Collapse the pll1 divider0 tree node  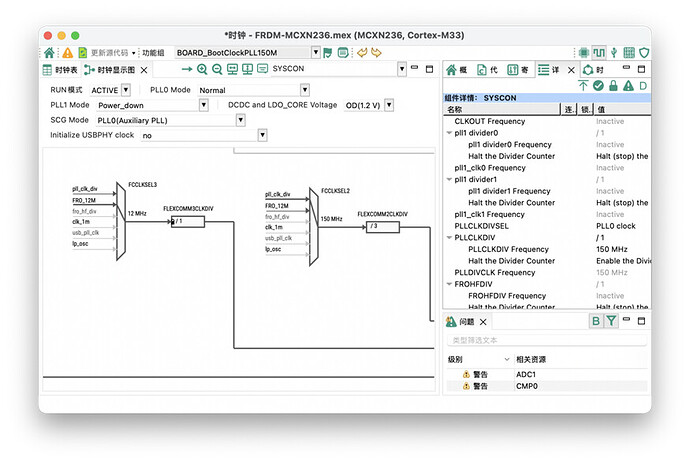pos(449,132)
